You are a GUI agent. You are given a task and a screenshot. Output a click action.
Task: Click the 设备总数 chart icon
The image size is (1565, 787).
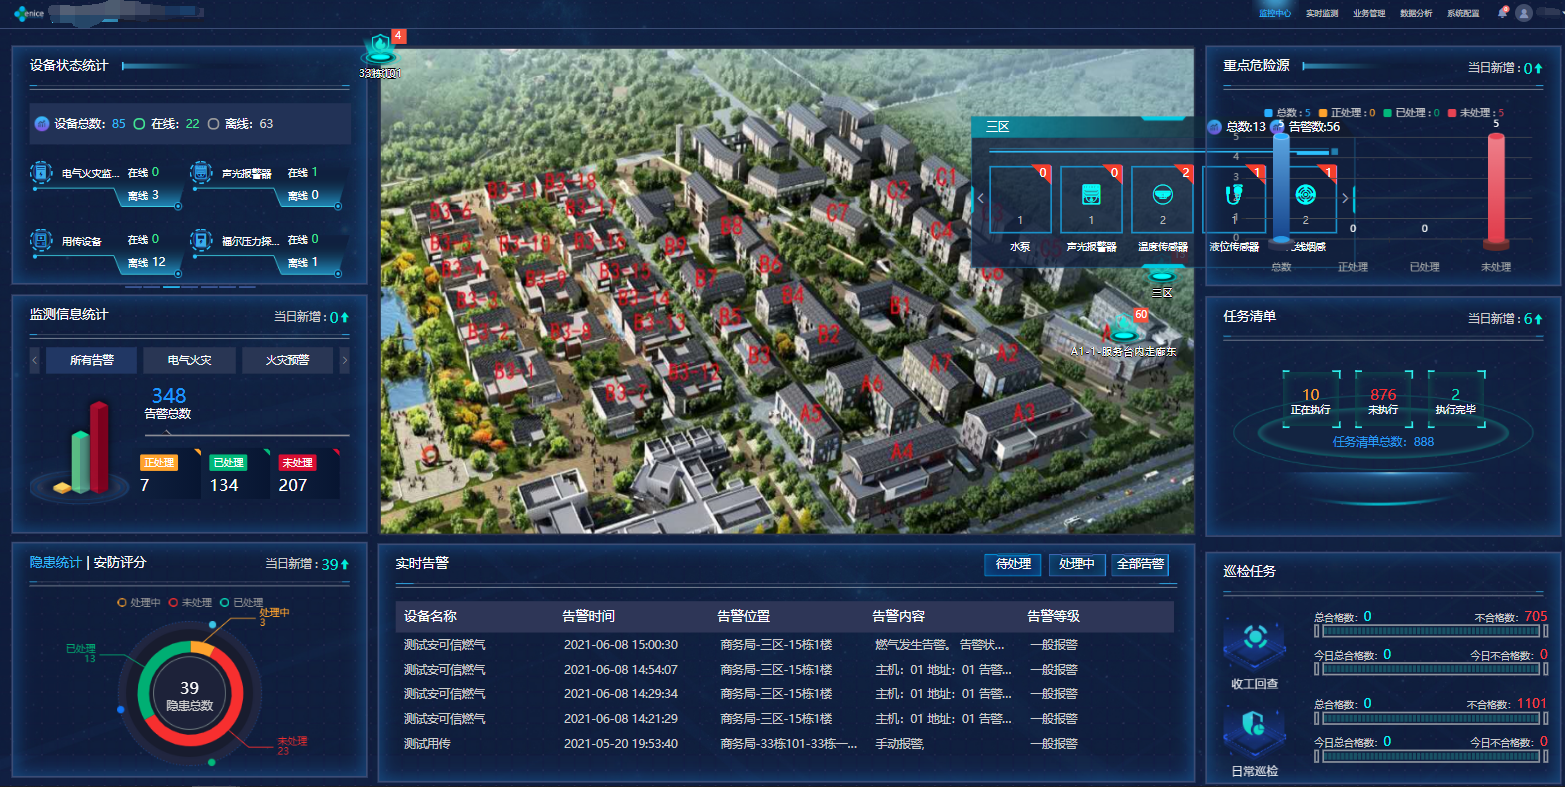click(42, 124)
